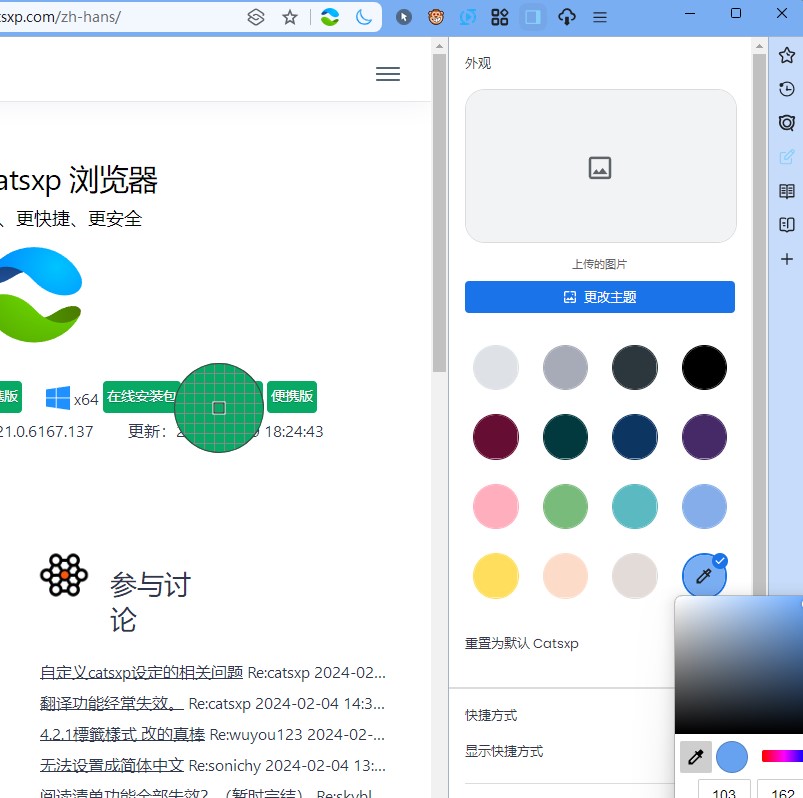Viewport: 803px width, 798px height.
Task: Click the 显示快捷方式 setting label
Action: point(504,751)
